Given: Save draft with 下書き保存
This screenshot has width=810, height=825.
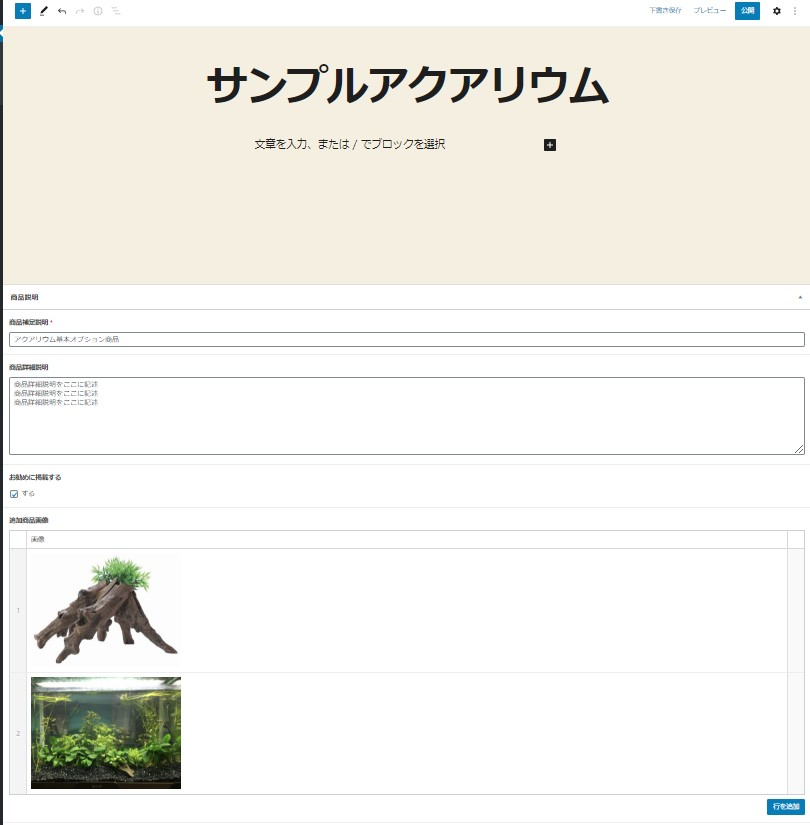Looking at the screenshot, I should point(665,11).
